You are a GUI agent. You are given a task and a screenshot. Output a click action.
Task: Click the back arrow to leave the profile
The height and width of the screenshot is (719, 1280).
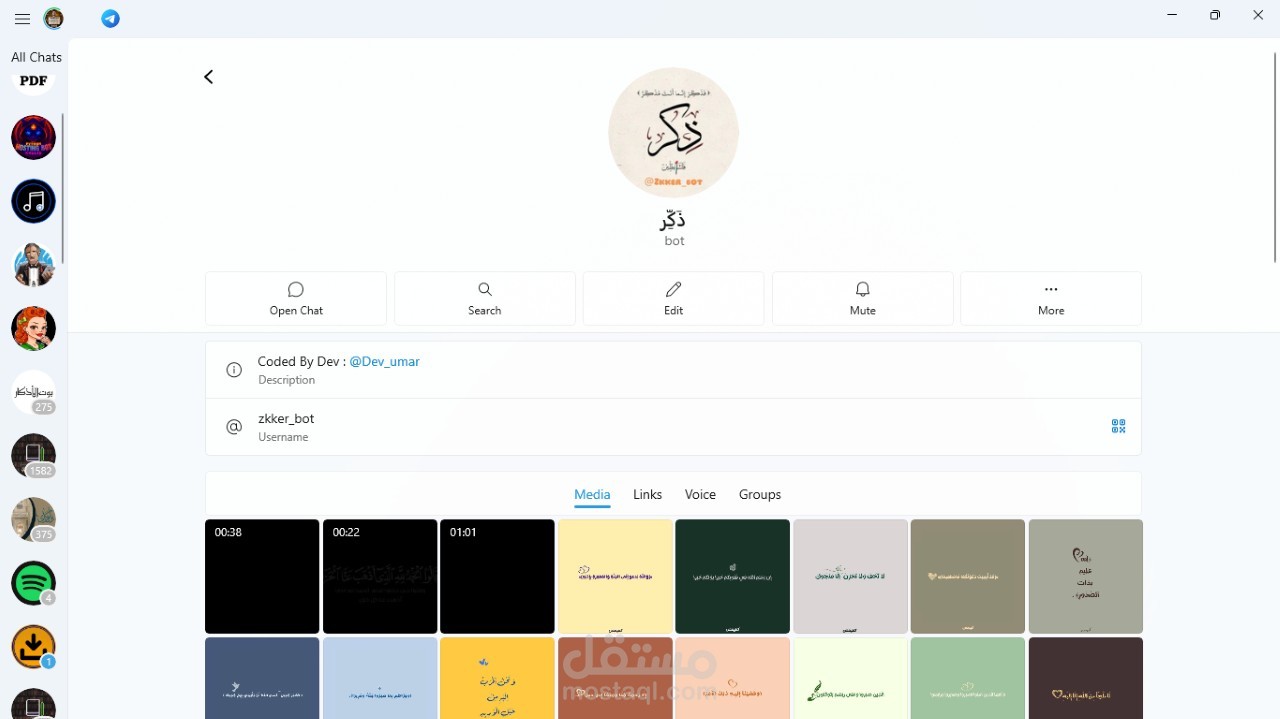coord(208,77)
